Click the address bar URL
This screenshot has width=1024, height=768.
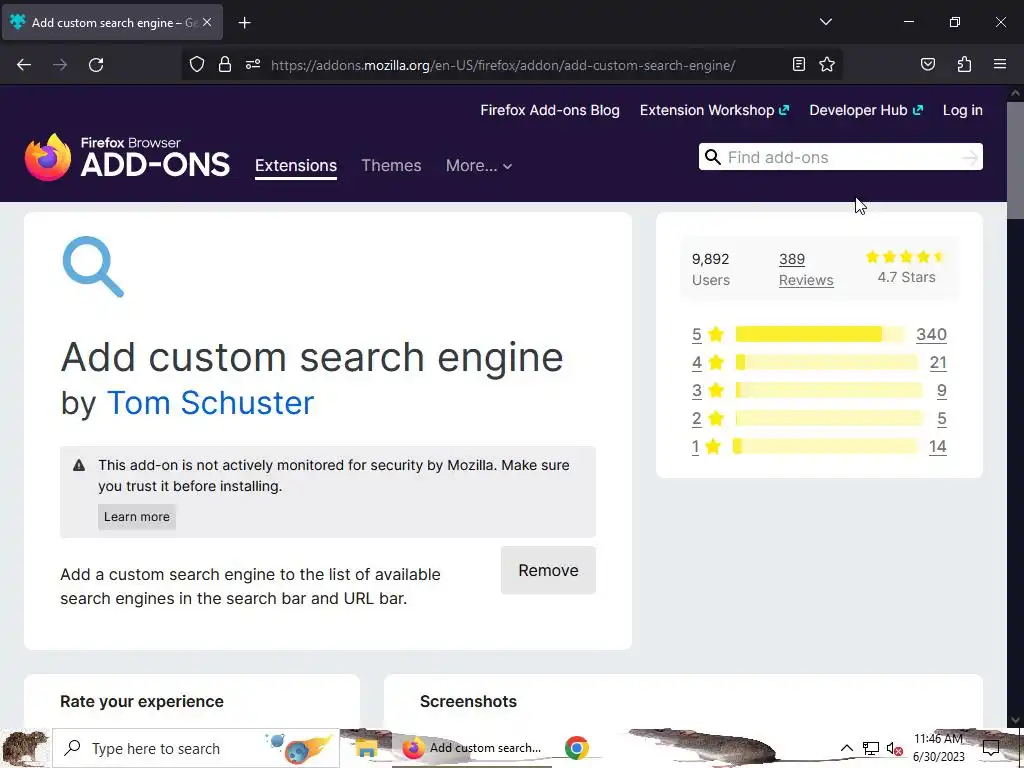503,65
